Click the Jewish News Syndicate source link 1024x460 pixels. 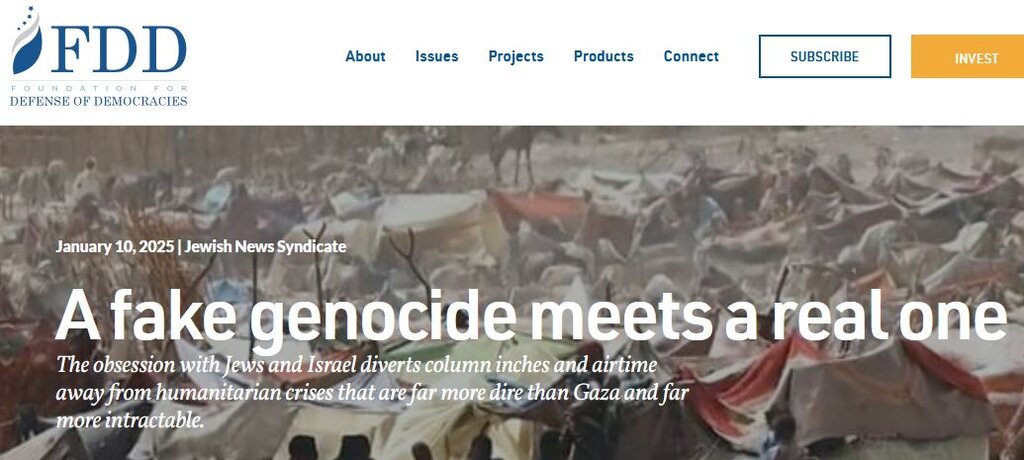265,247
